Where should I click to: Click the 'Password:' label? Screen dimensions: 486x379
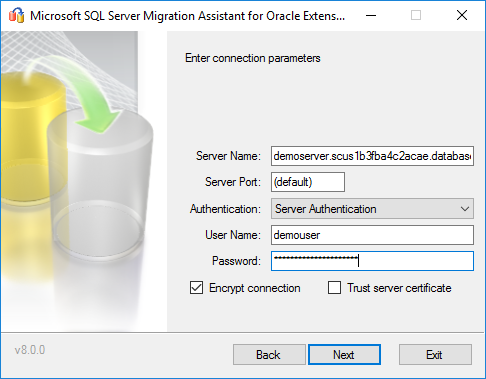pos(236,261)
